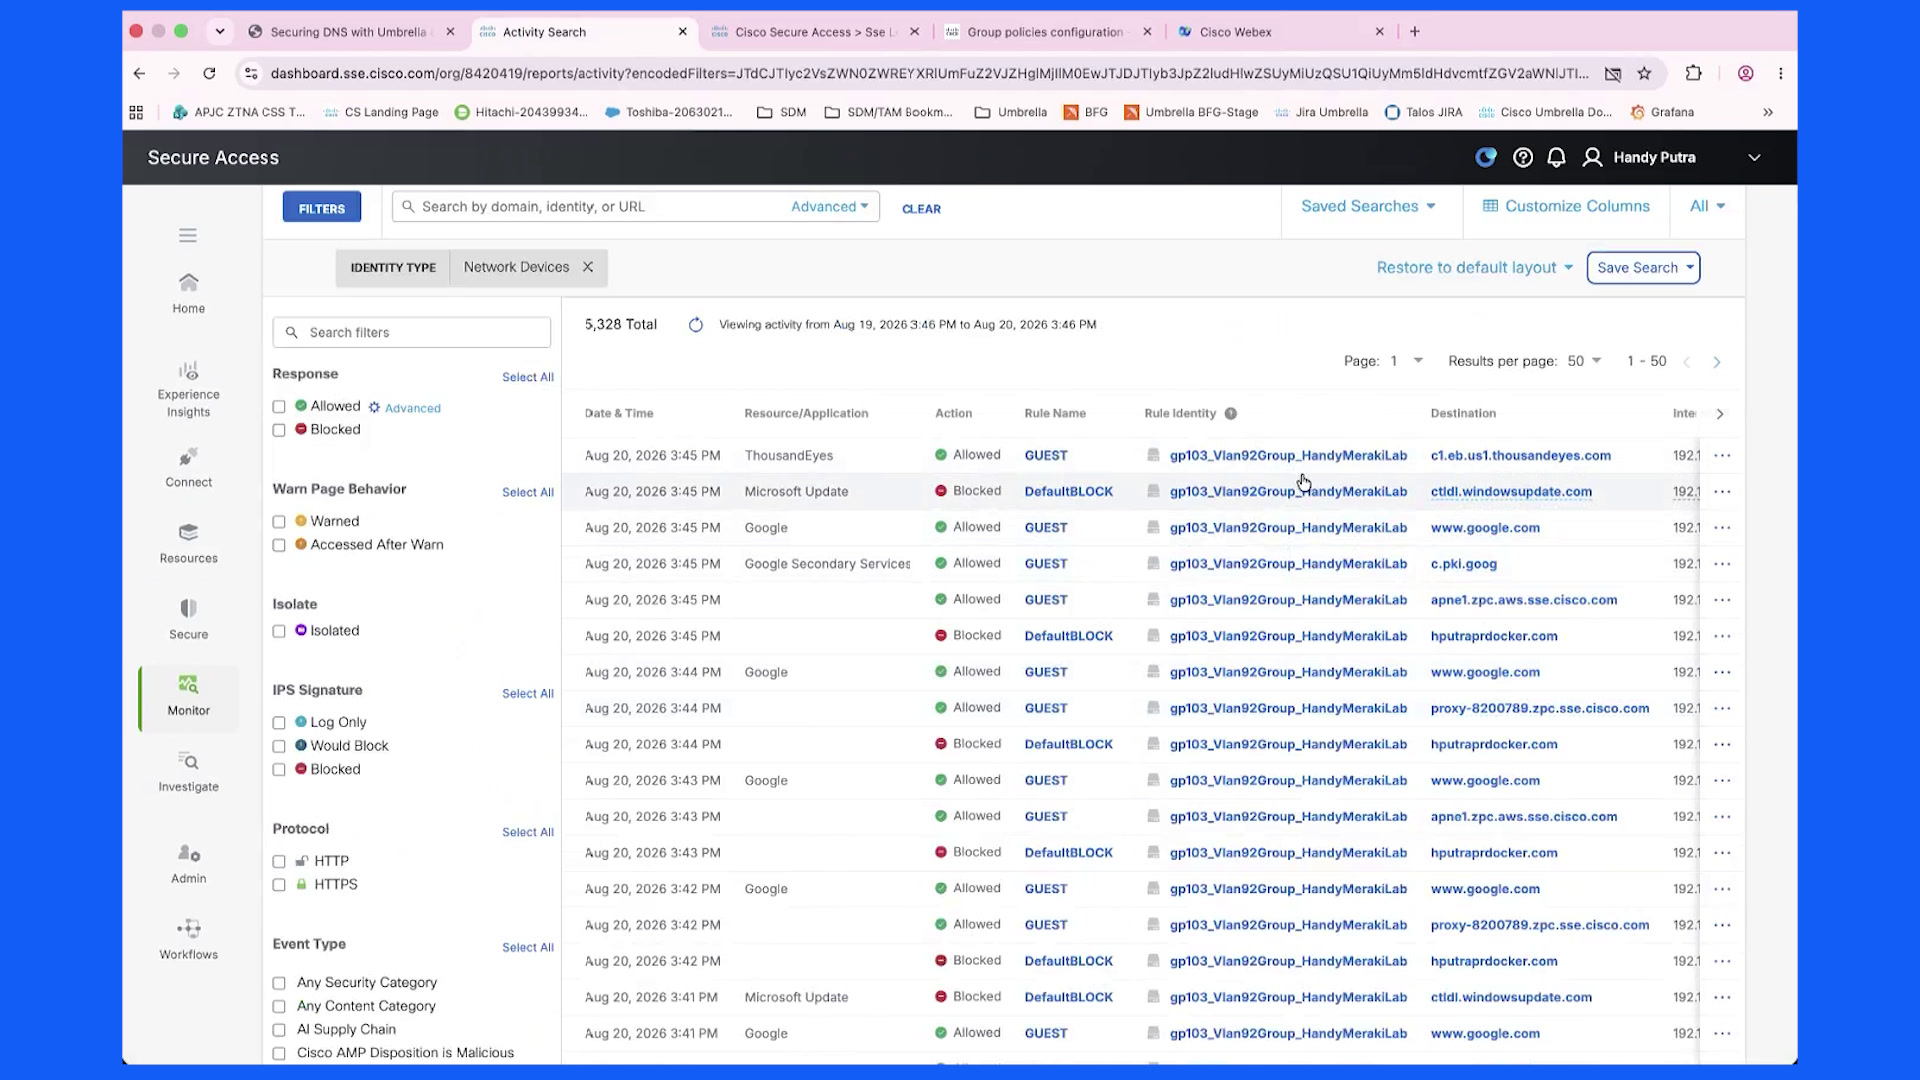The height and width of the screenshot is (1080, 1920).
Task: Click the FILTERS button
Action: (x=321, y=208)
